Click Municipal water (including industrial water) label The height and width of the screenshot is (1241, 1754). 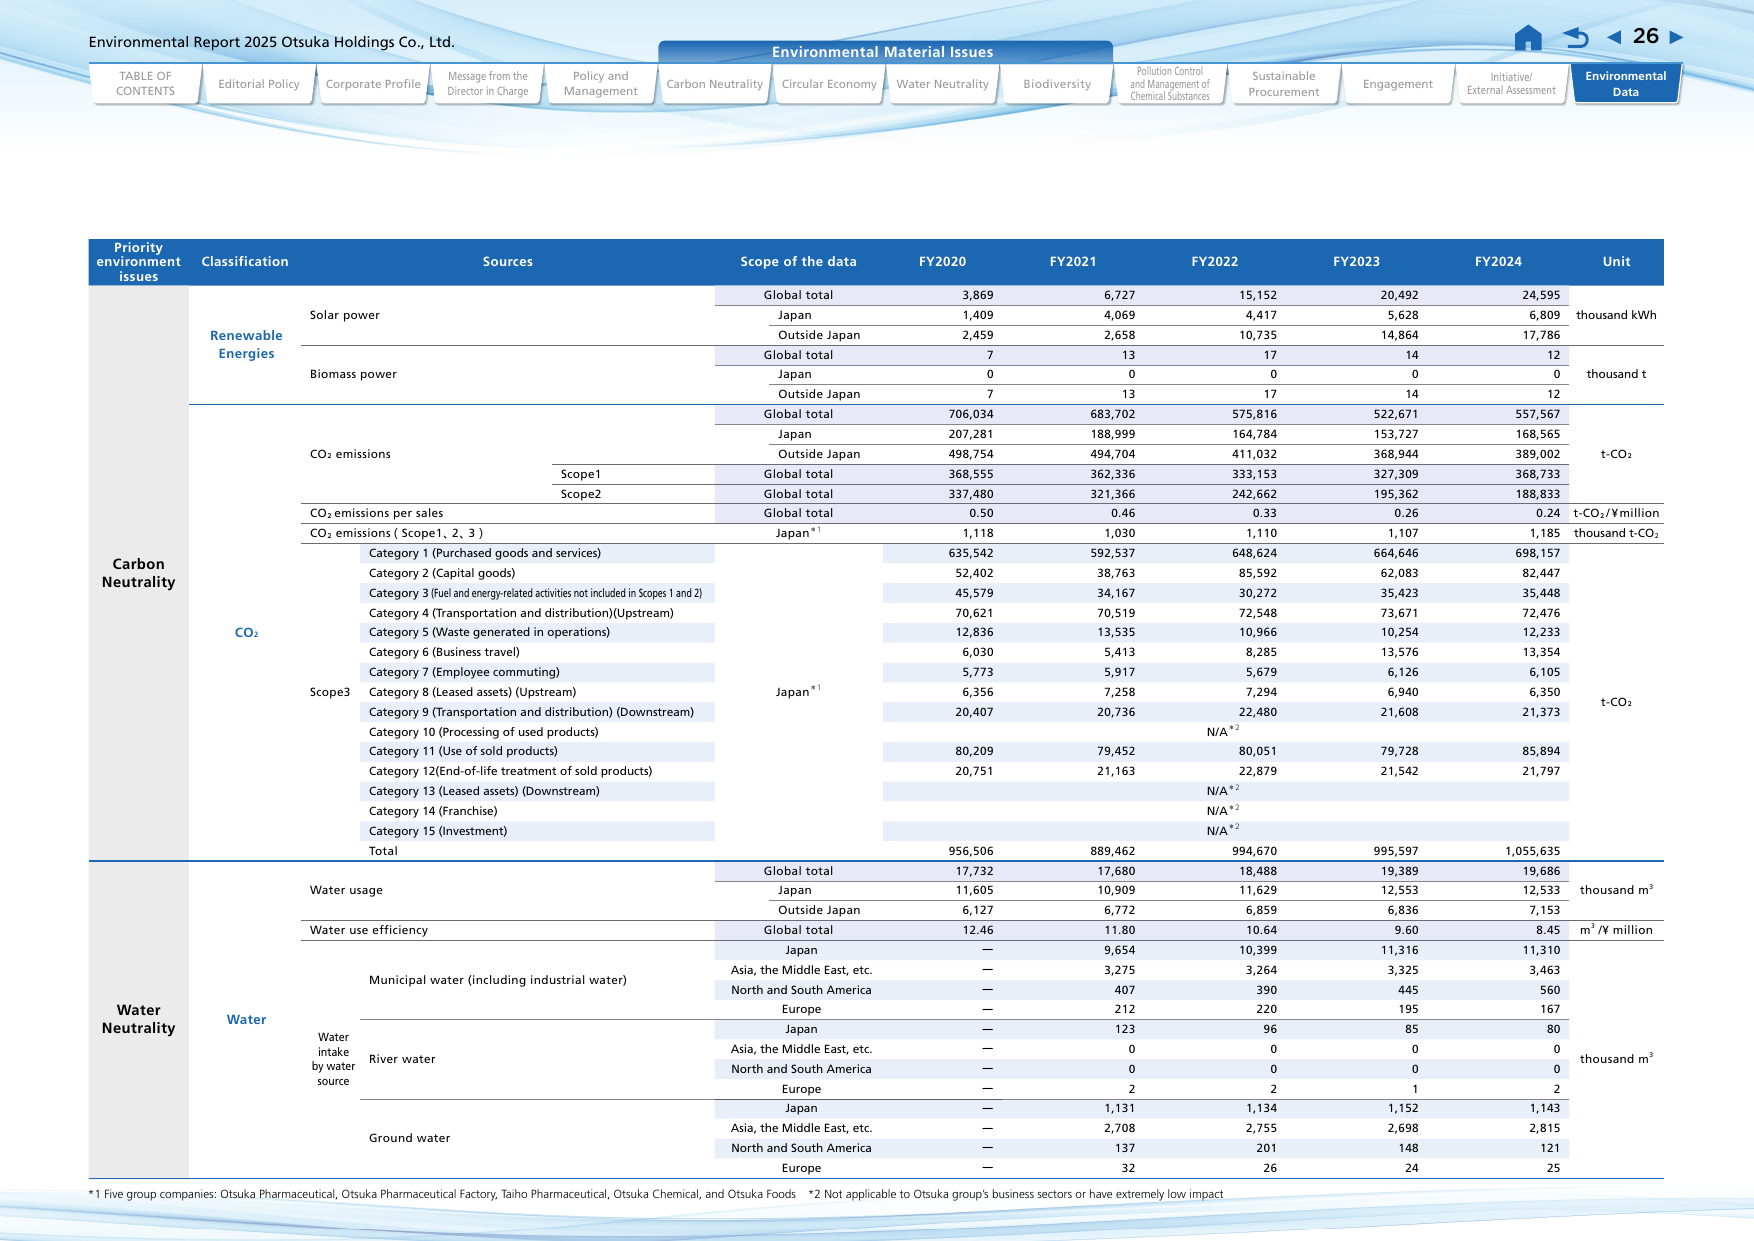point(498,980)
